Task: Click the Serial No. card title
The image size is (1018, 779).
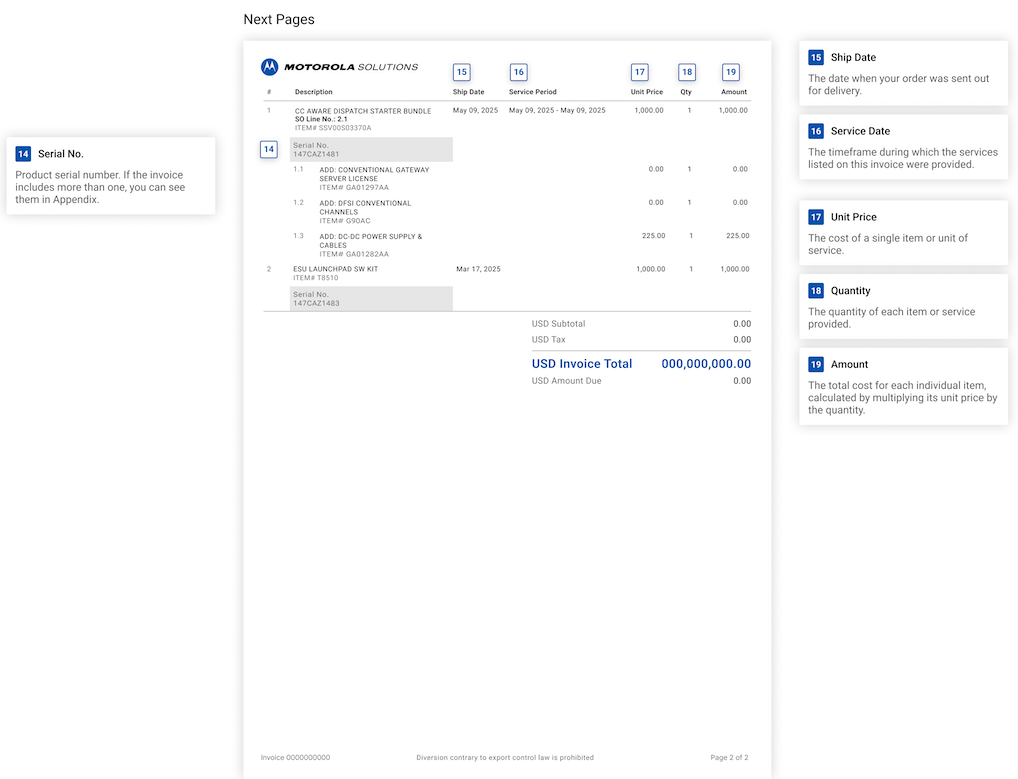Action: tap(61, 154)
